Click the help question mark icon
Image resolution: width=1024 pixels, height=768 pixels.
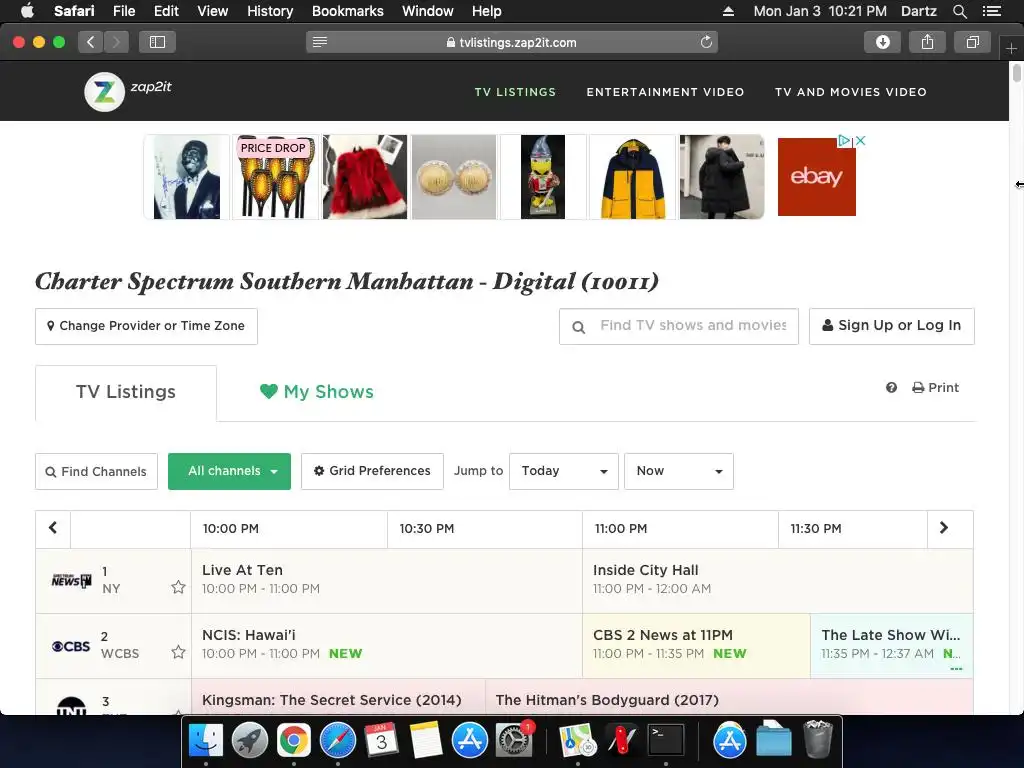[x=891, y=387]
